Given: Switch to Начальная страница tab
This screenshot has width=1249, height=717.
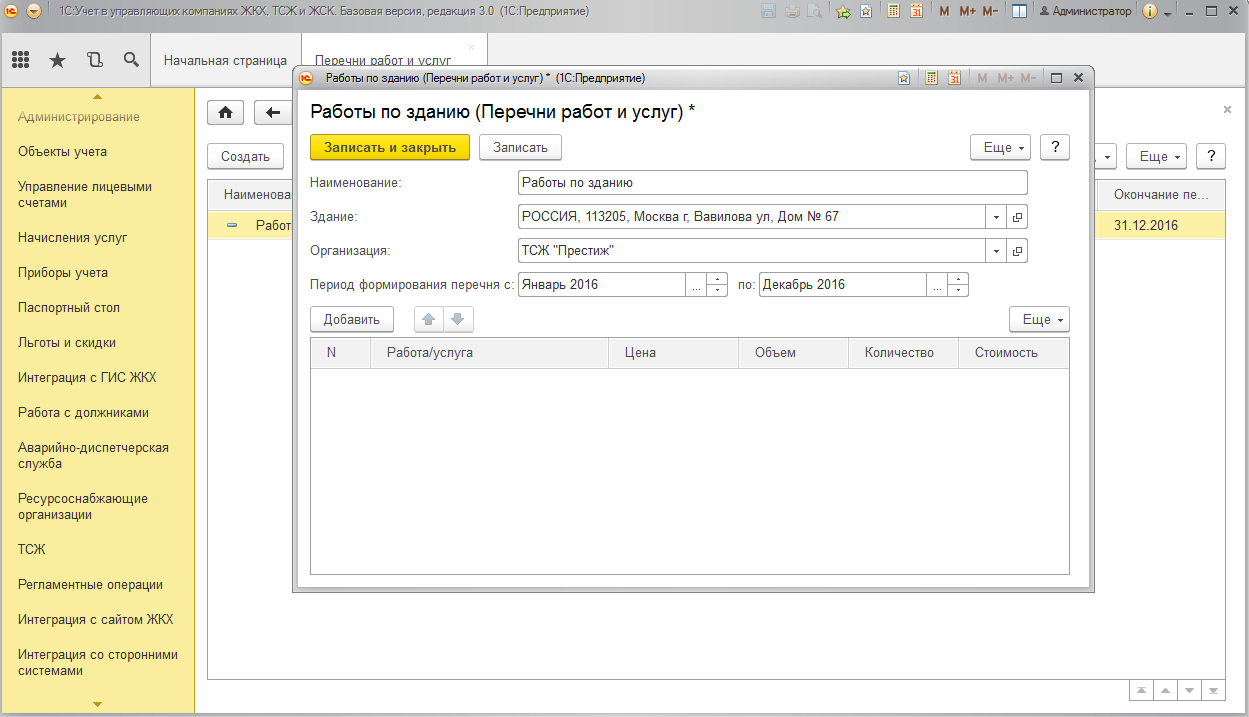Looking at the screenshot, I should pyautogui.click(x=225, y=60).
